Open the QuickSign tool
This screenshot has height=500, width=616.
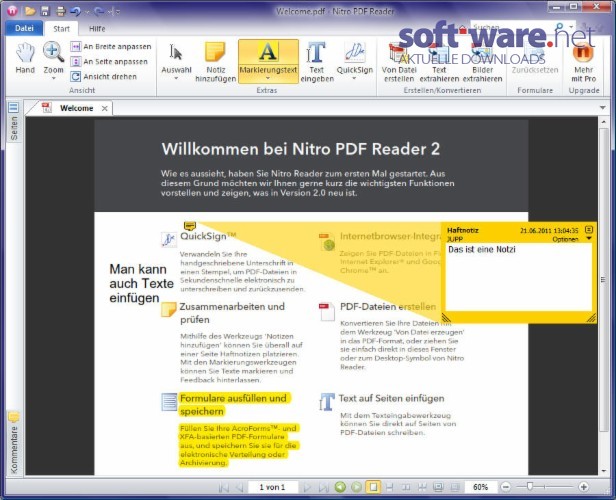point(354,57)
